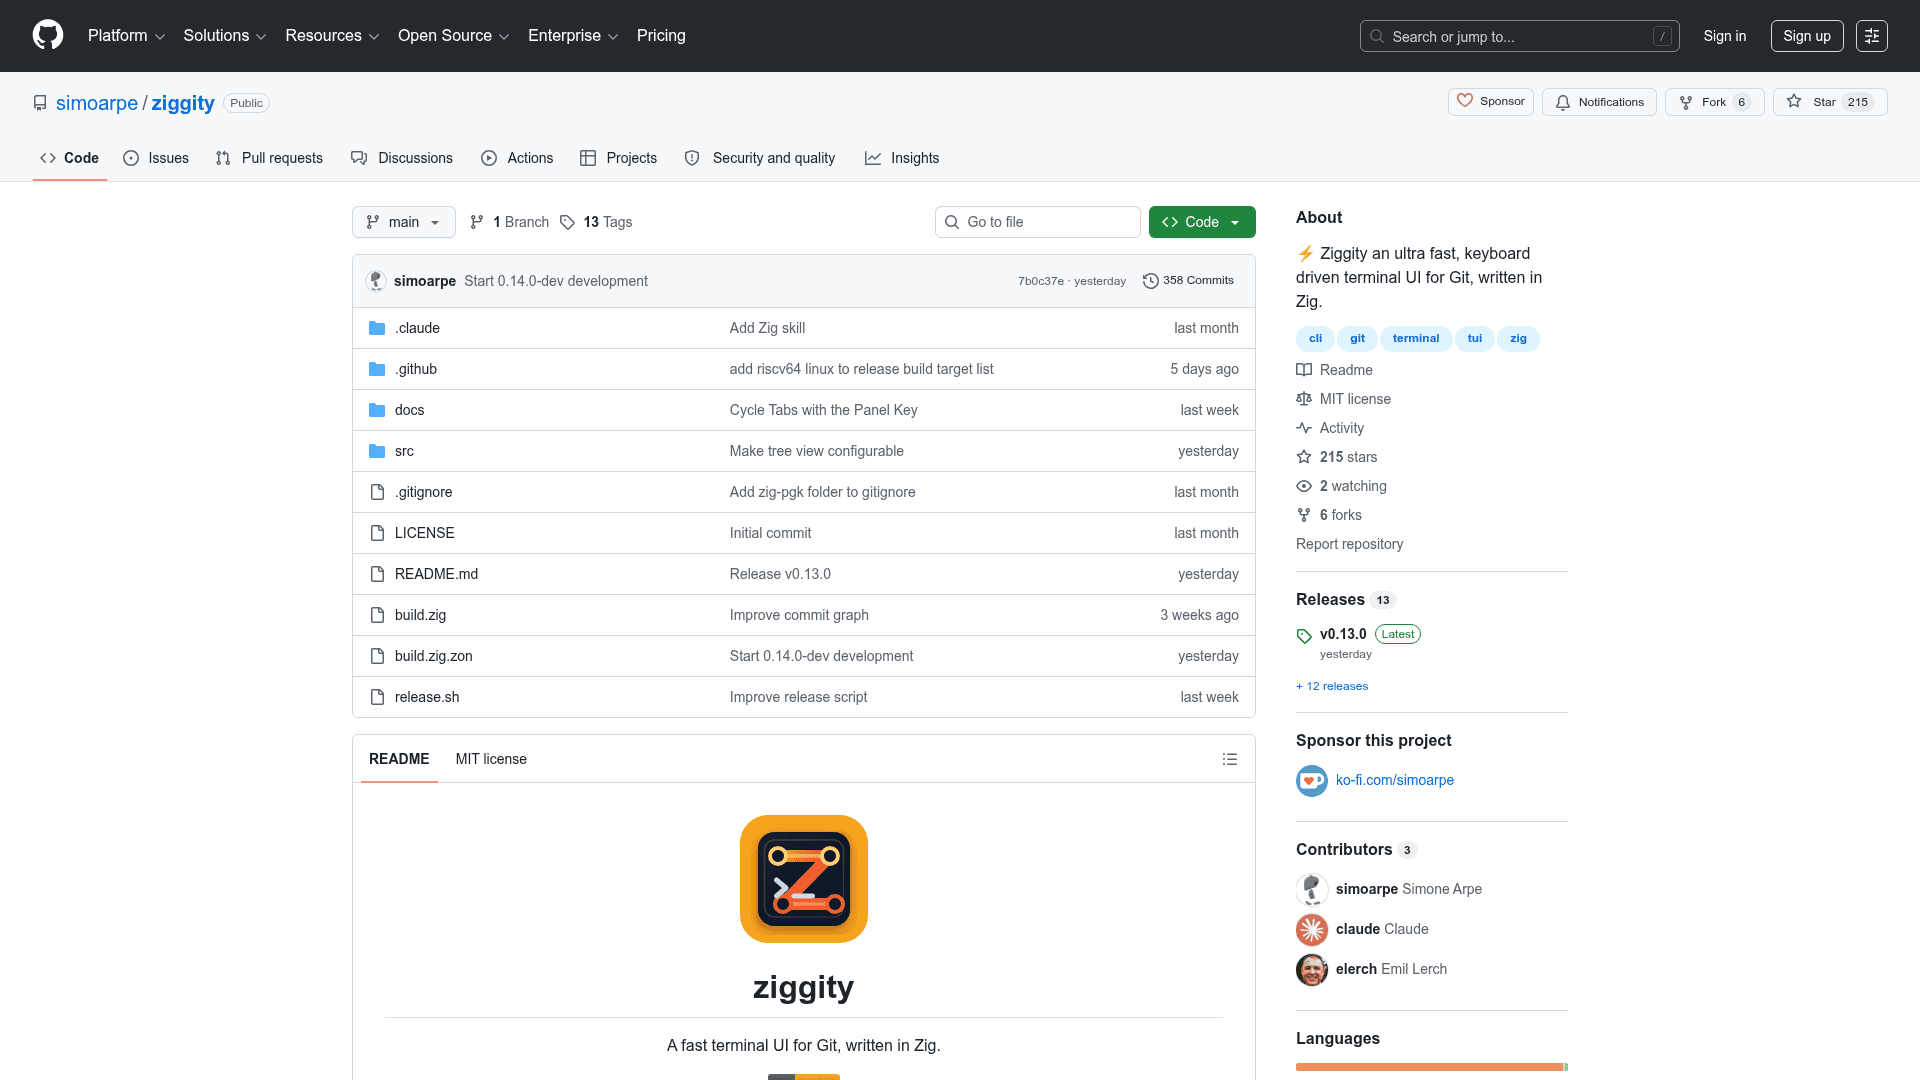Open the ko-fi.com/simoarpe link

1395,780
